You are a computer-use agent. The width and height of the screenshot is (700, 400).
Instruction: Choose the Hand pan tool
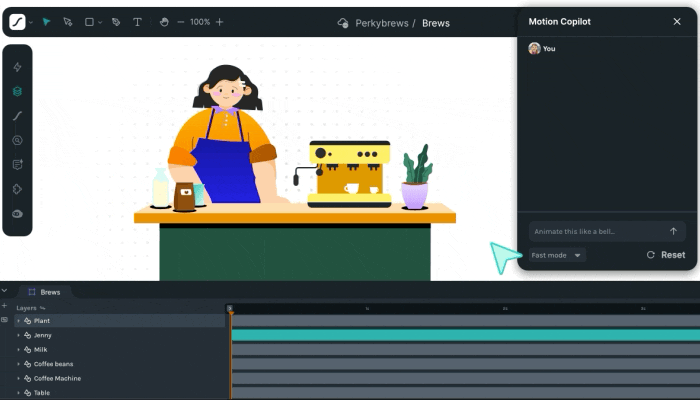(x=164, y=22)
